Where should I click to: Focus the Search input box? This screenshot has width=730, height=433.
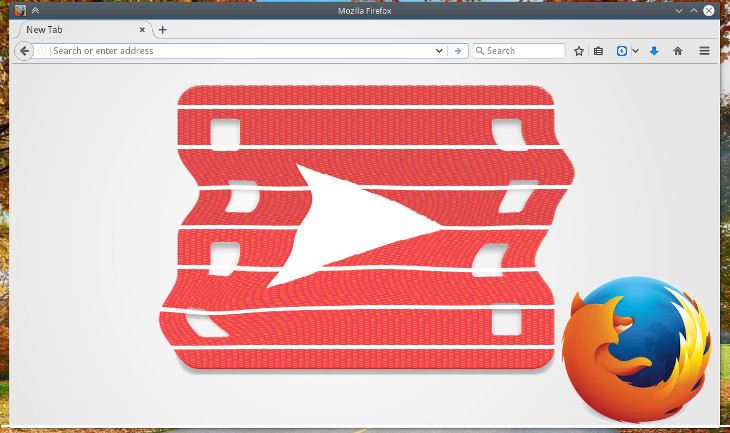(x=519, y=51)
